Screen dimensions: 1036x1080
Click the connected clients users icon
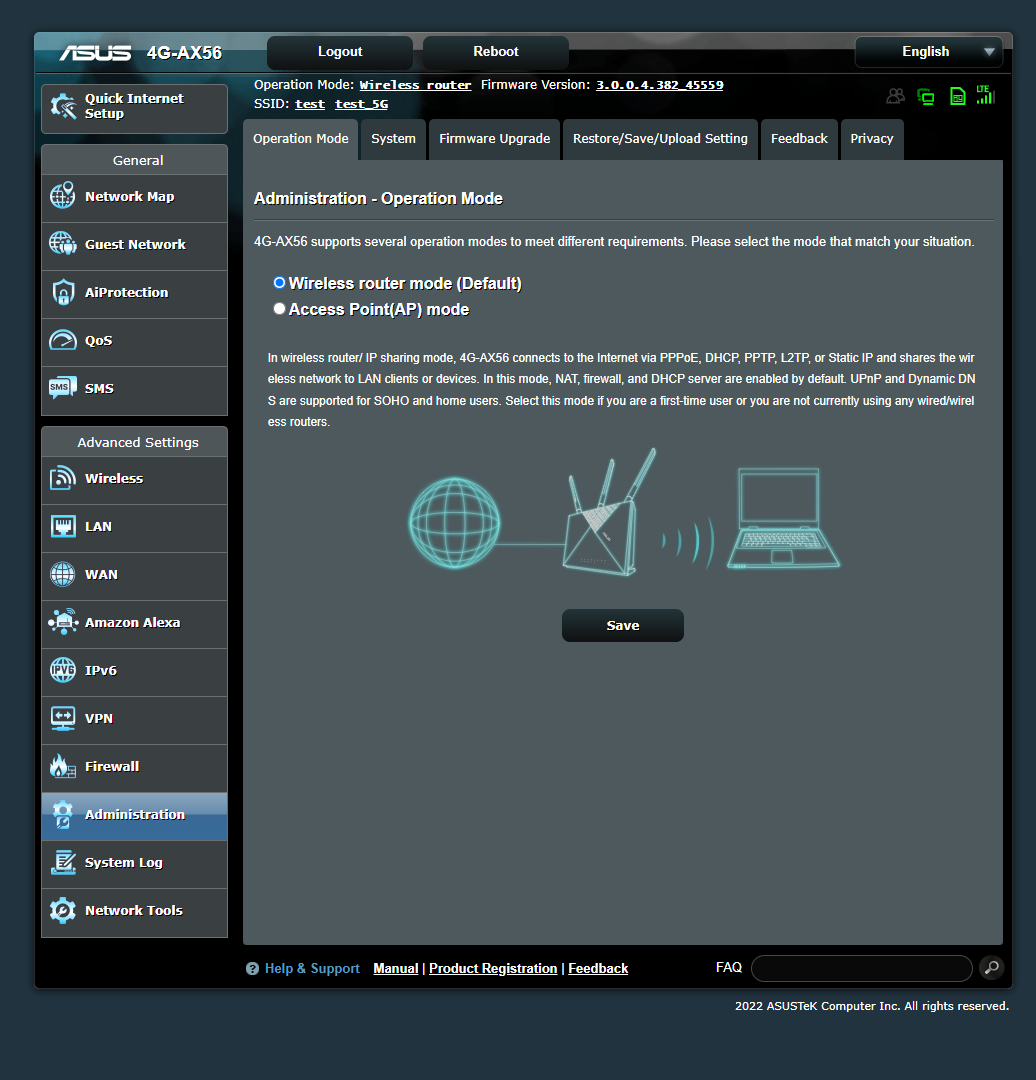(x=895, y=96)
